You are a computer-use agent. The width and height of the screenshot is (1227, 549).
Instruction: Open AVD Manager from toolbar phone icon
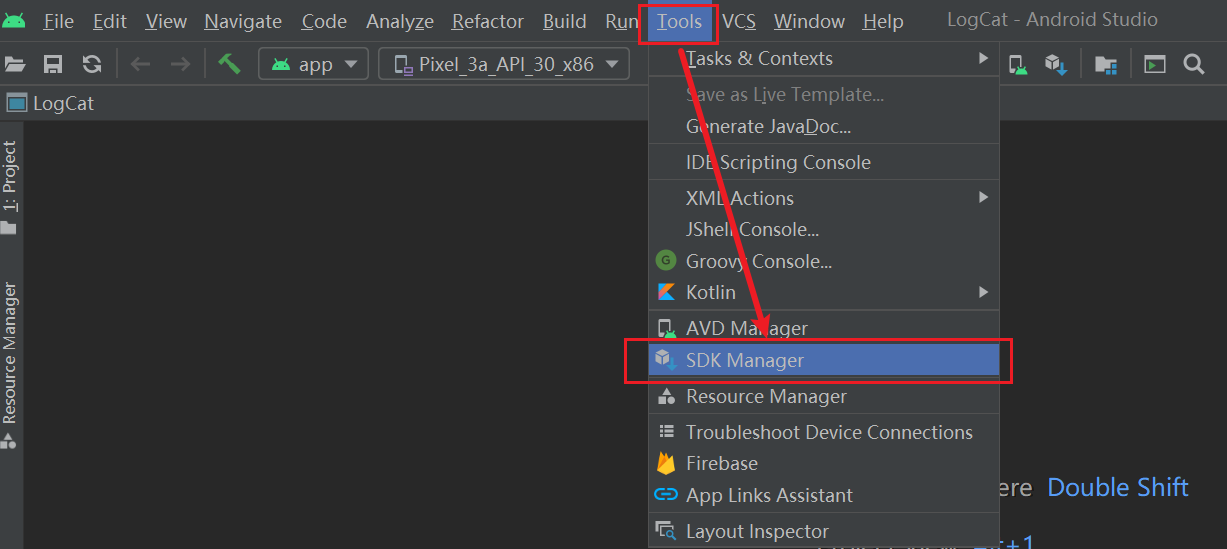1018,65
